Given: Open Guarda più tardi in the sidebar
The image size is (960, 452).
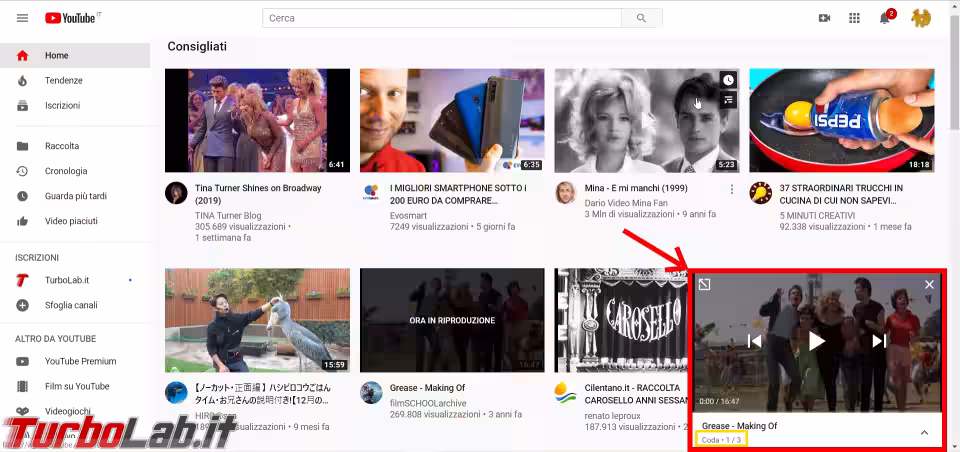Looking at the screenshot, I should (75, 196).
